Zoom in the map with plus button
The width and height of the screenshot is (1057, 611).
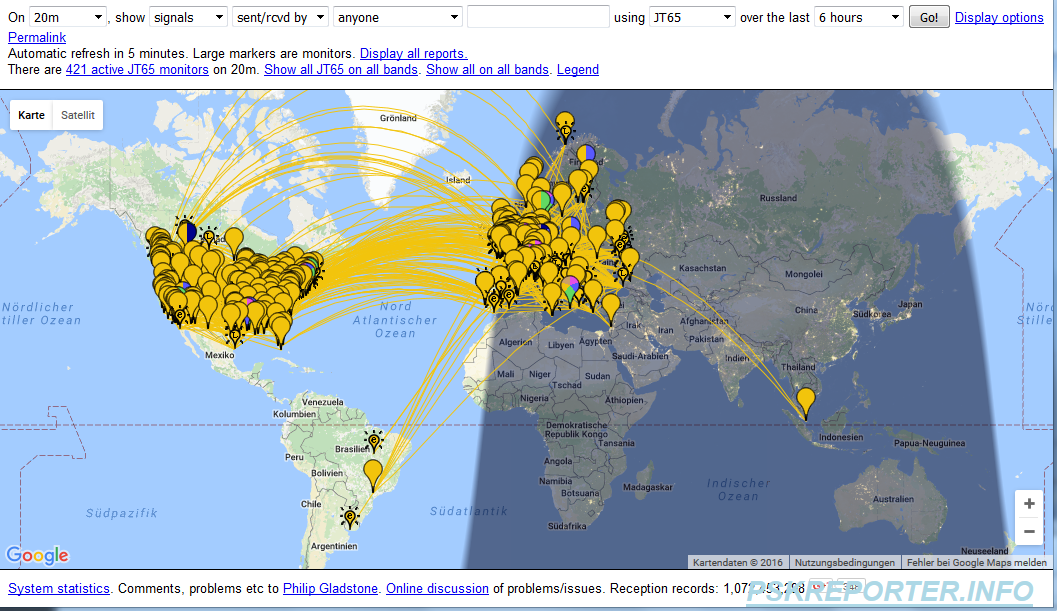pyautogui.click(x=1029, y=503)
